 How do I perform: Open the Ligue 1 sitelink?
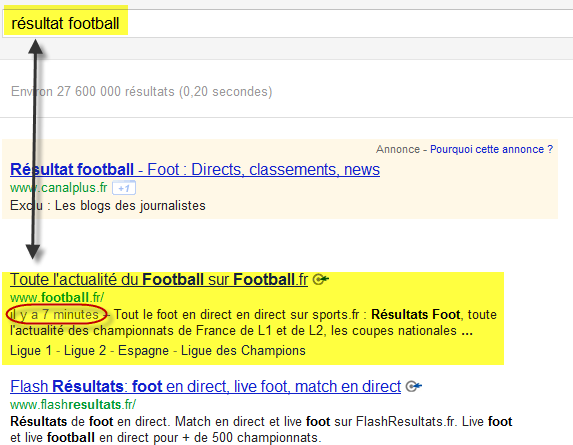pos(31,350)
